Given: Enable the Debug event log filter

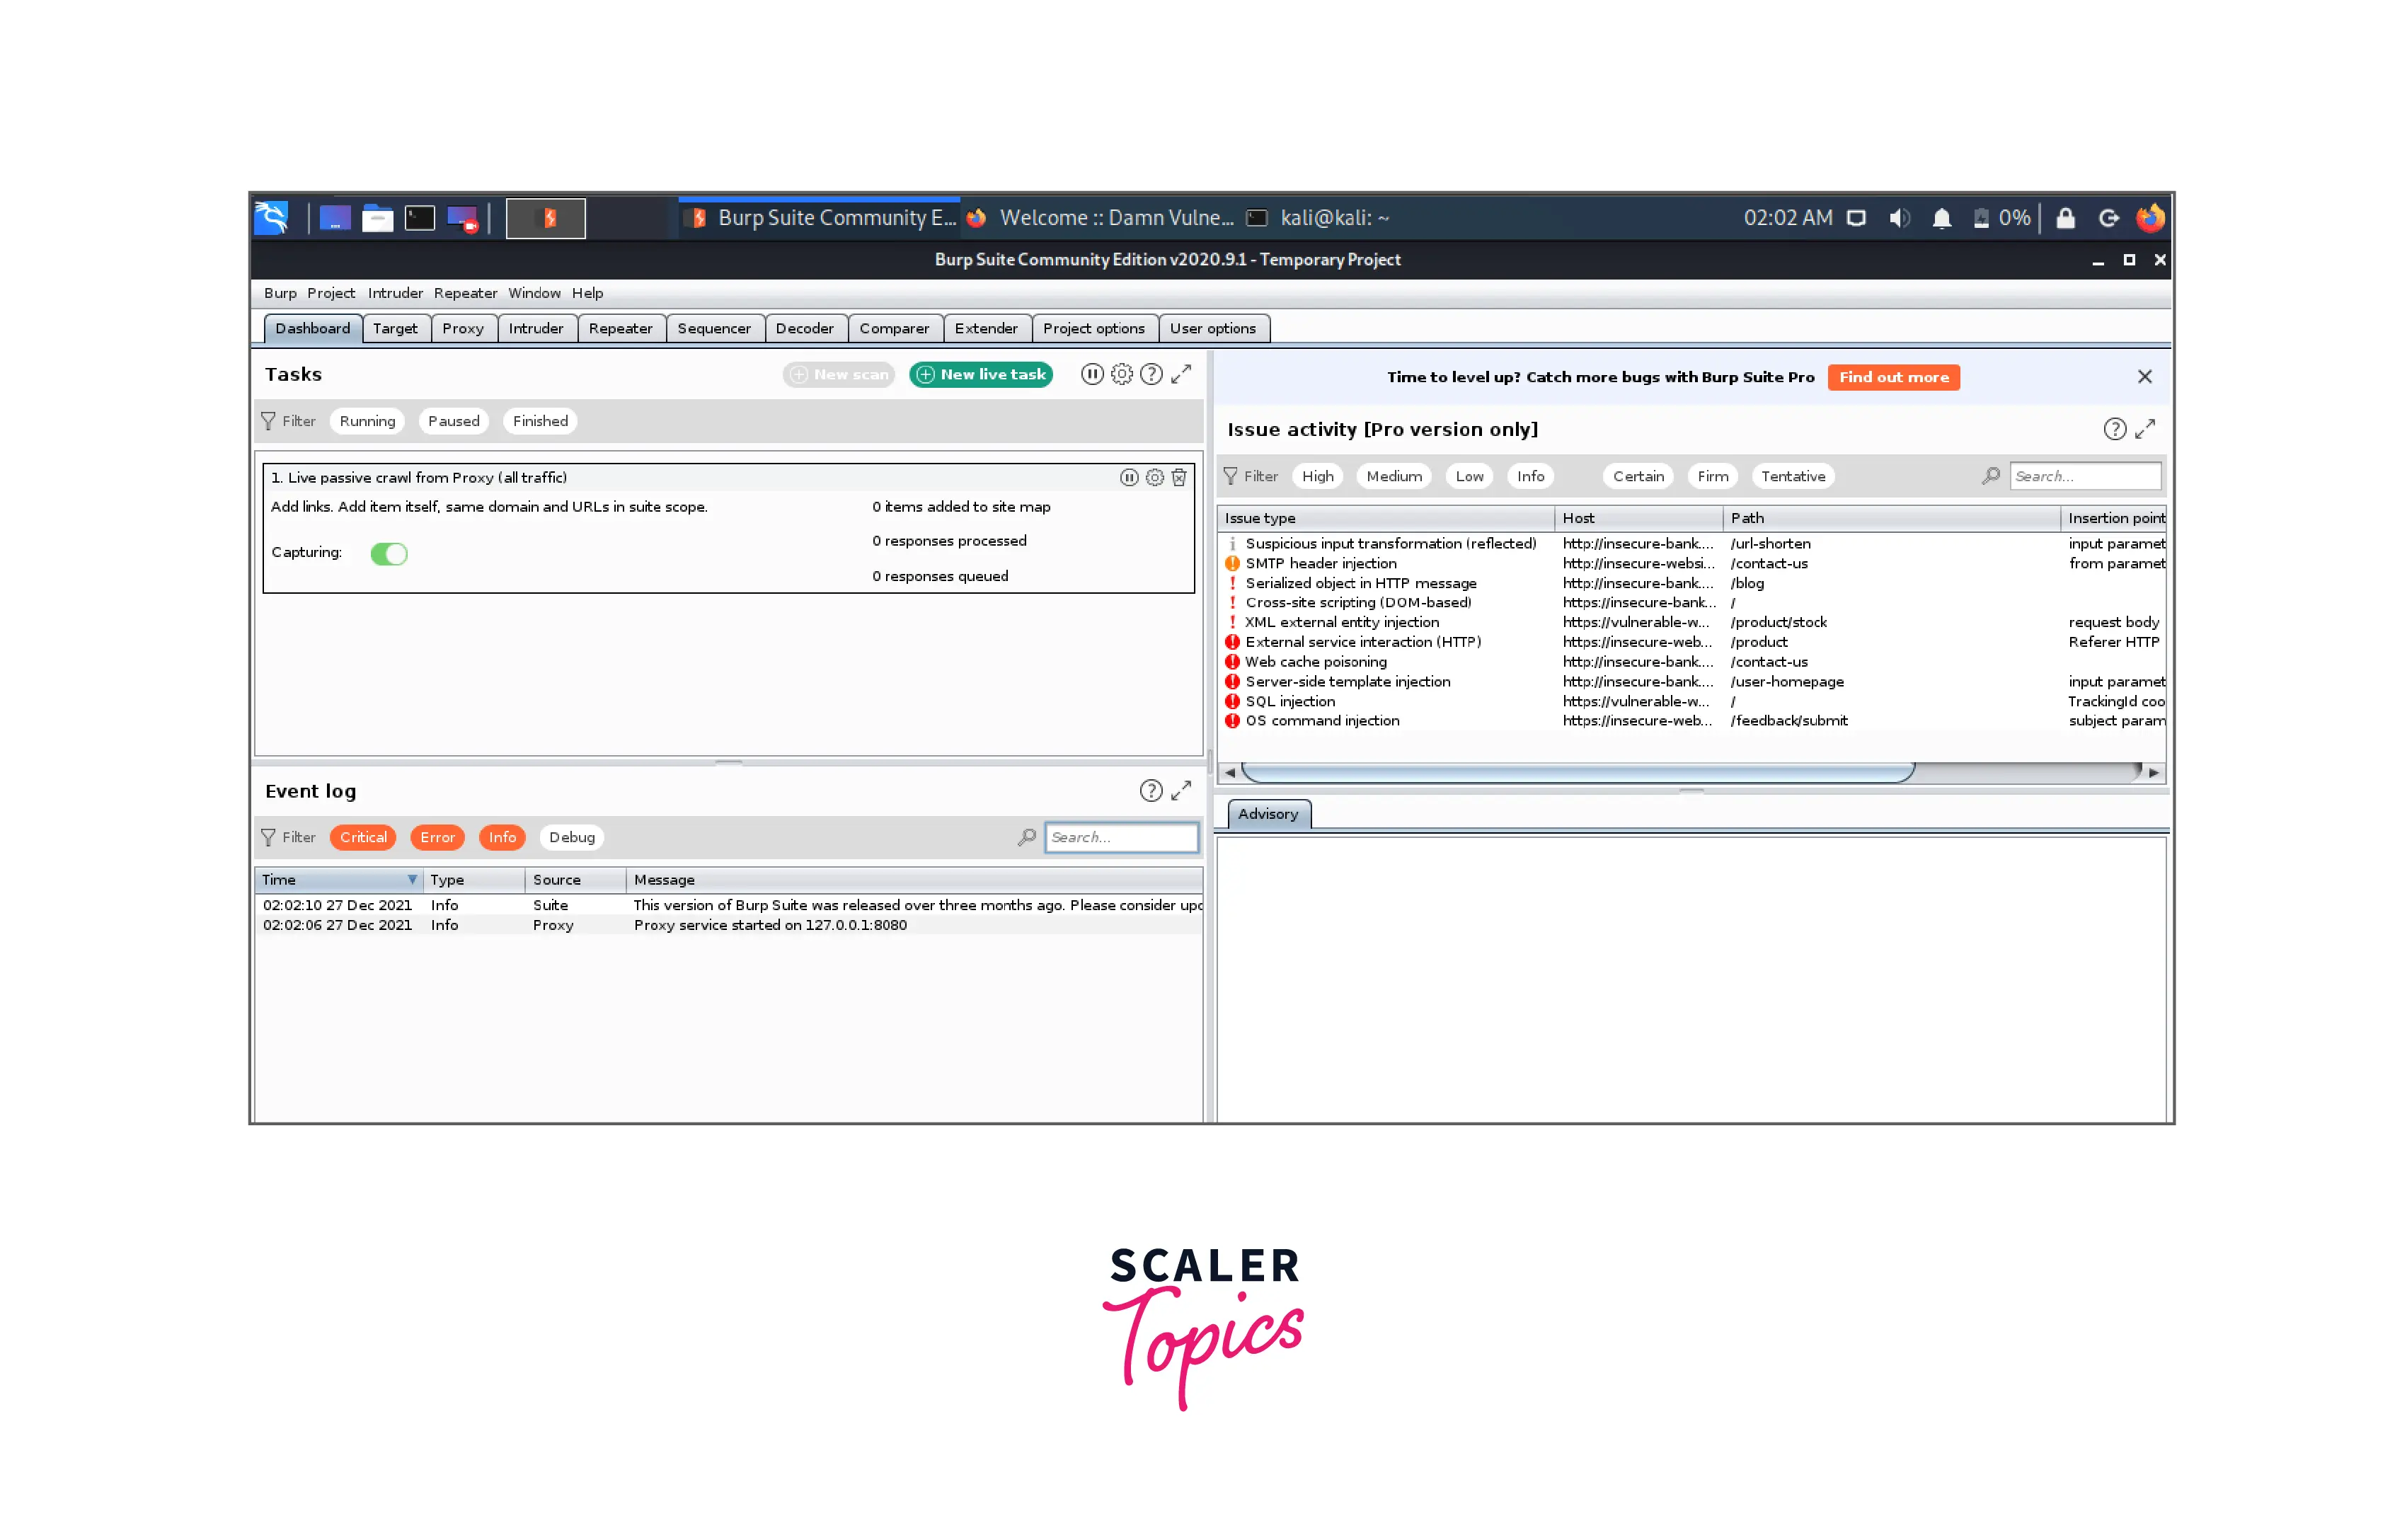Looking at the screenshot, I should point(571,837).
